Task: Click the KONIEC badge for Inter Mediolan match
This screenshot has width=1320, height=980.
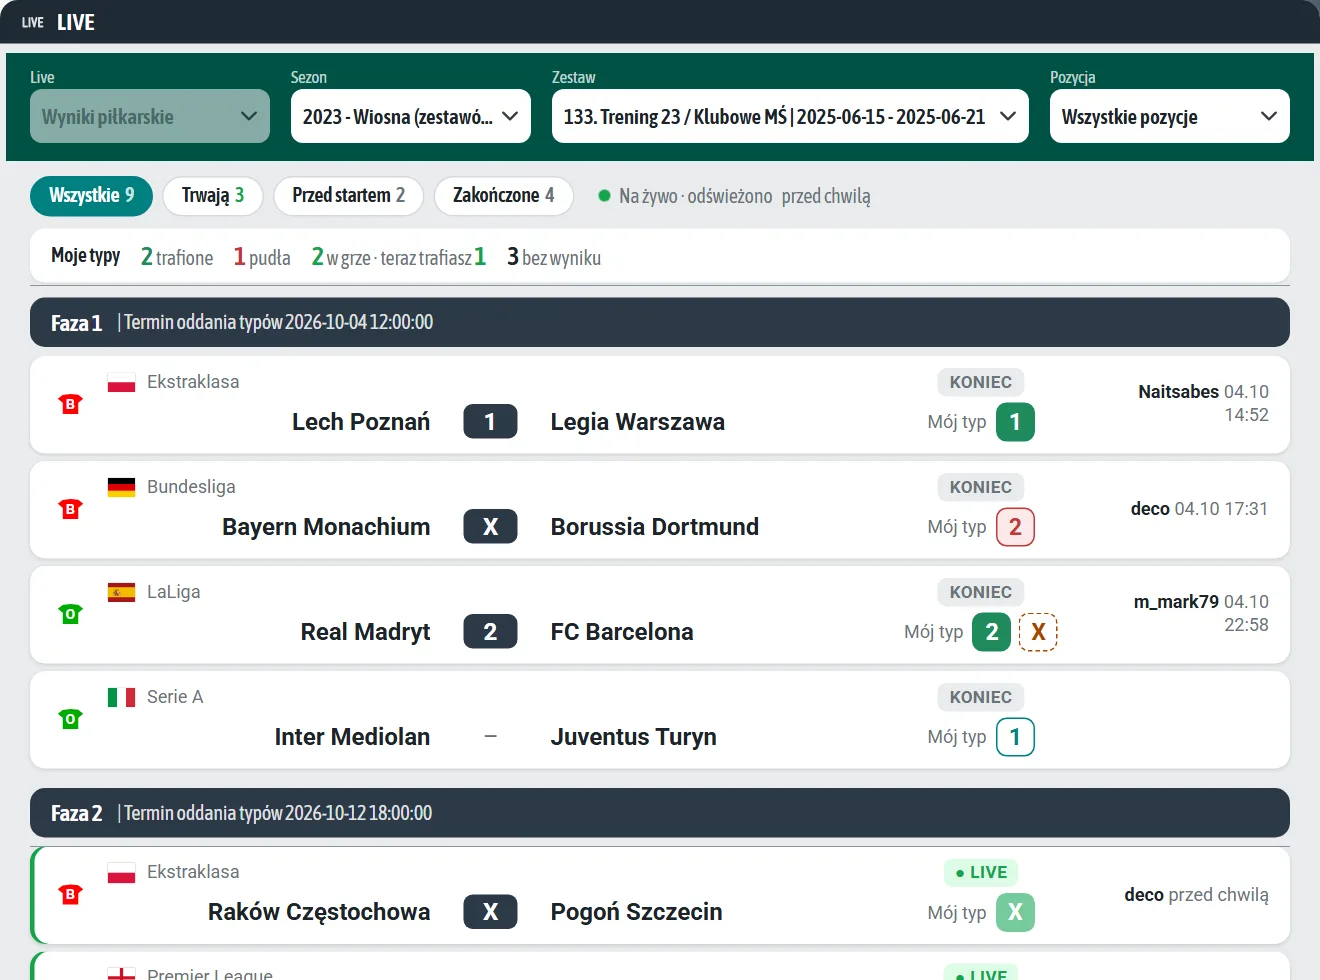Action: [x=981, y=697]
